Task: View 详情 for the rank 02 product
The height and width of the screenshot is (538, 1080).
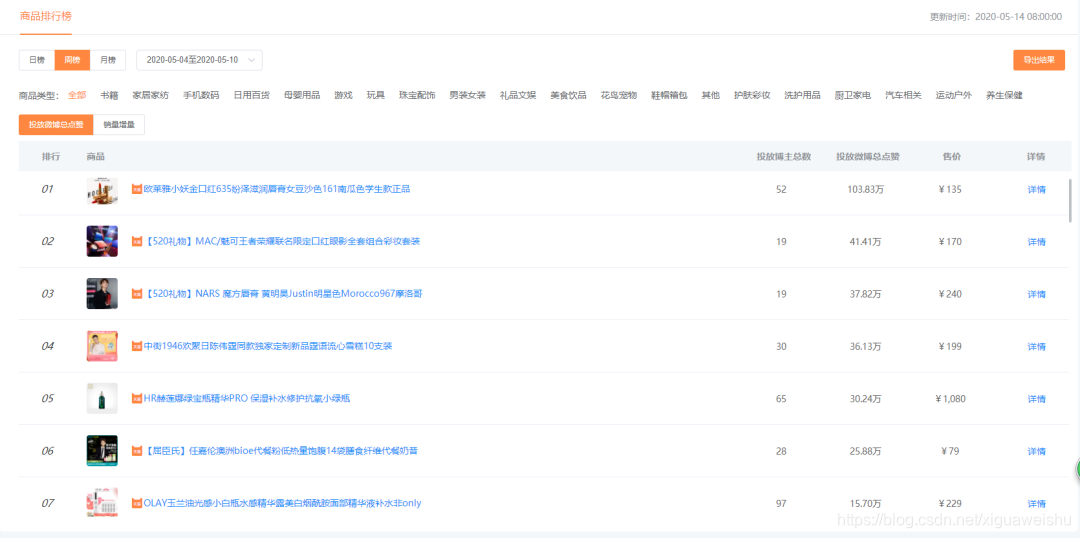Action: (x=1037, y=242)
